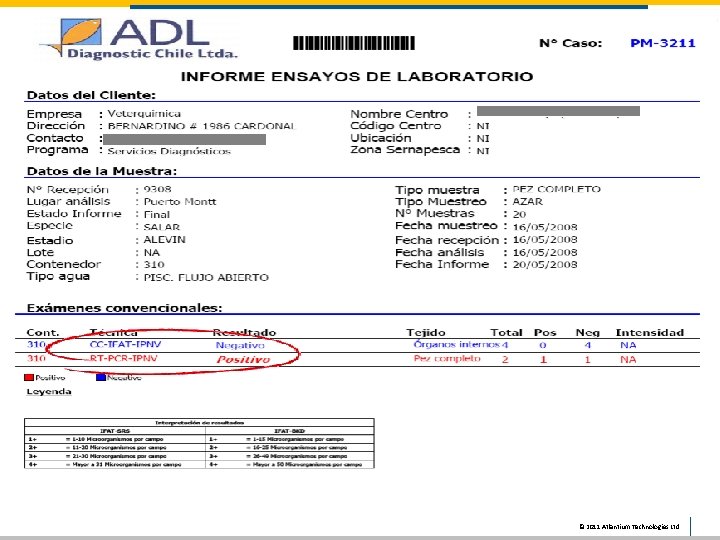Click the red Positivo legend swatch
720x540 pixels.
[29, 377]
